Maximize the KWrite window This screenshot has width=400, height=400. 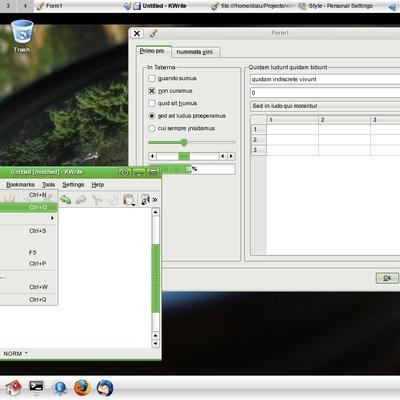pos(153,172)
